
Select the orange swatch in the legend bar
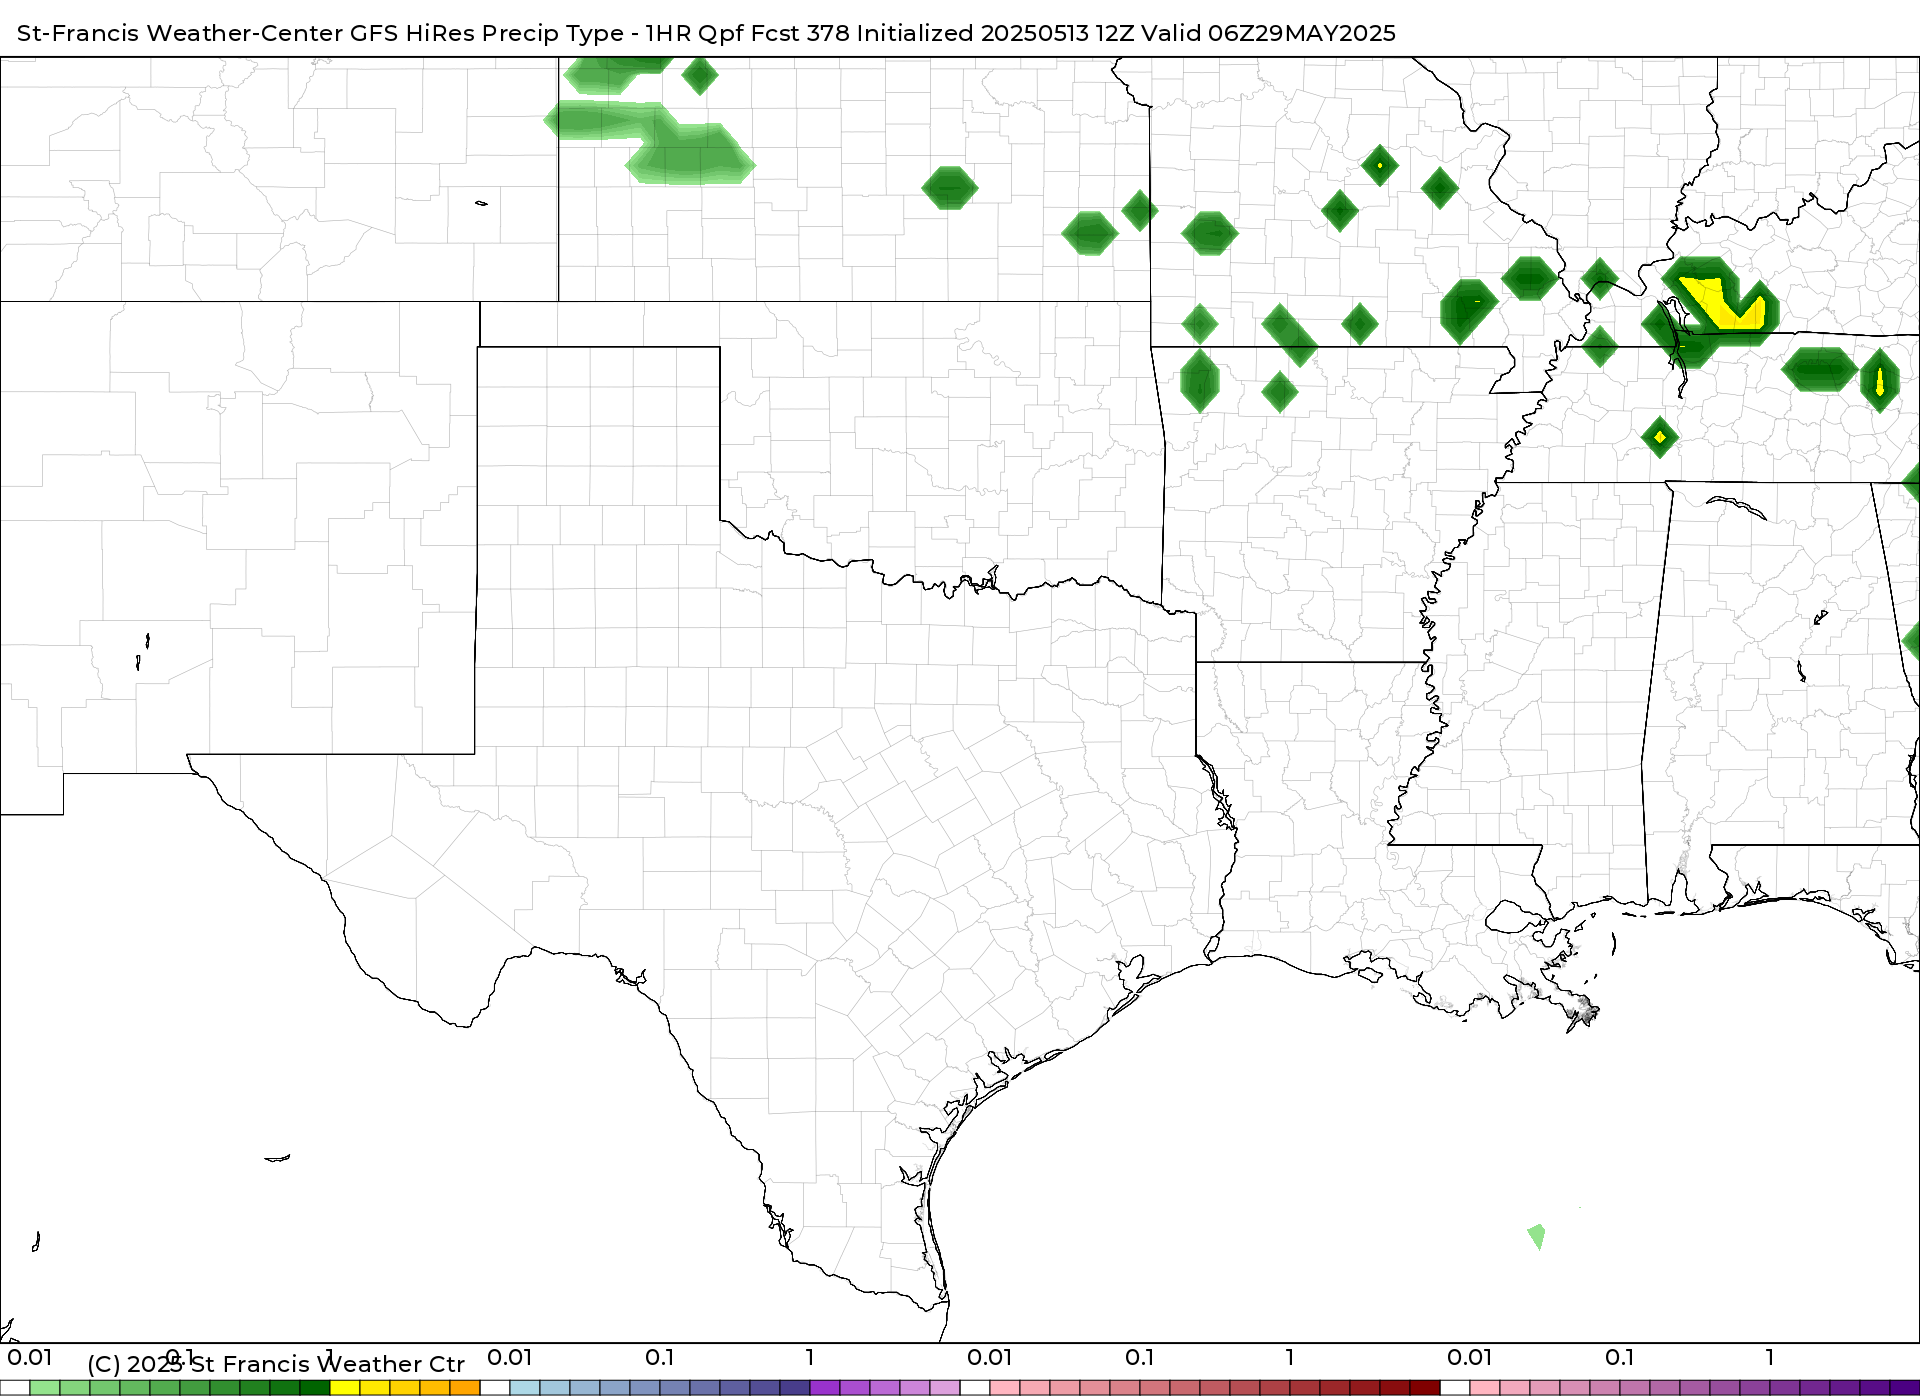click(x=465, y=1388)
